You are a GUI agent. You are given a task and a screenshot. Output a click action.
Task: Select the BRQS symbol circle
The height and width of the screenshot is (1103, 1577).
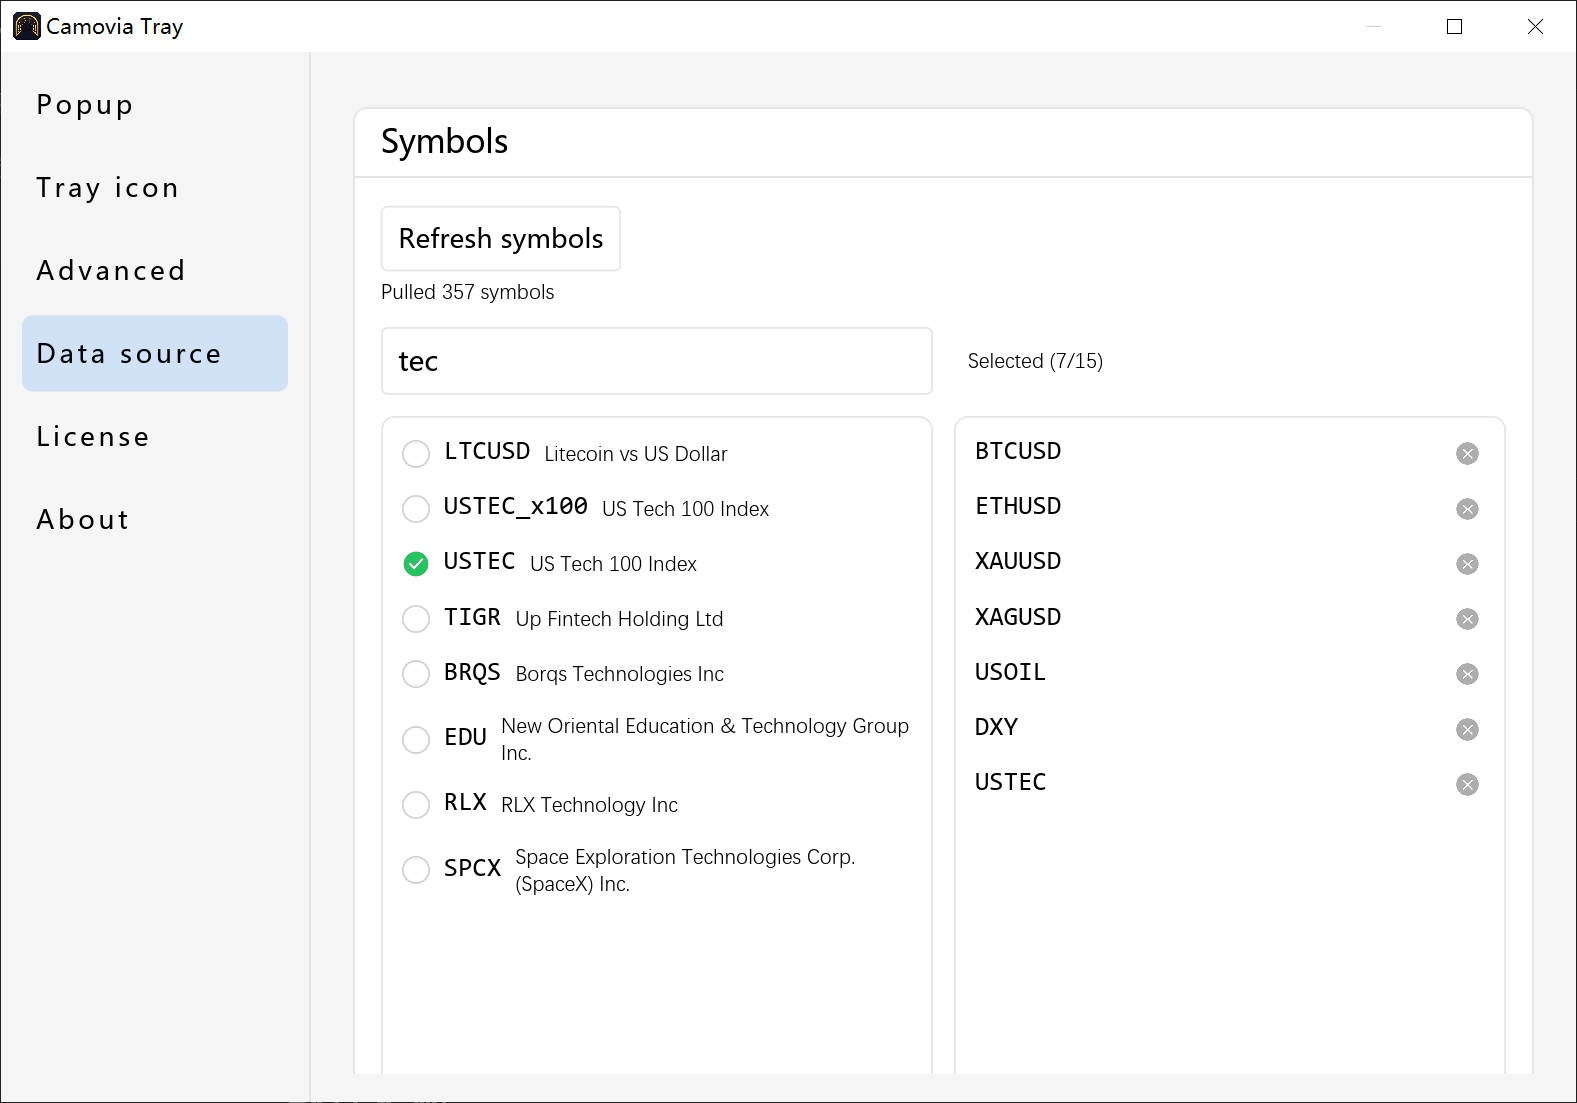click(416, 674)
